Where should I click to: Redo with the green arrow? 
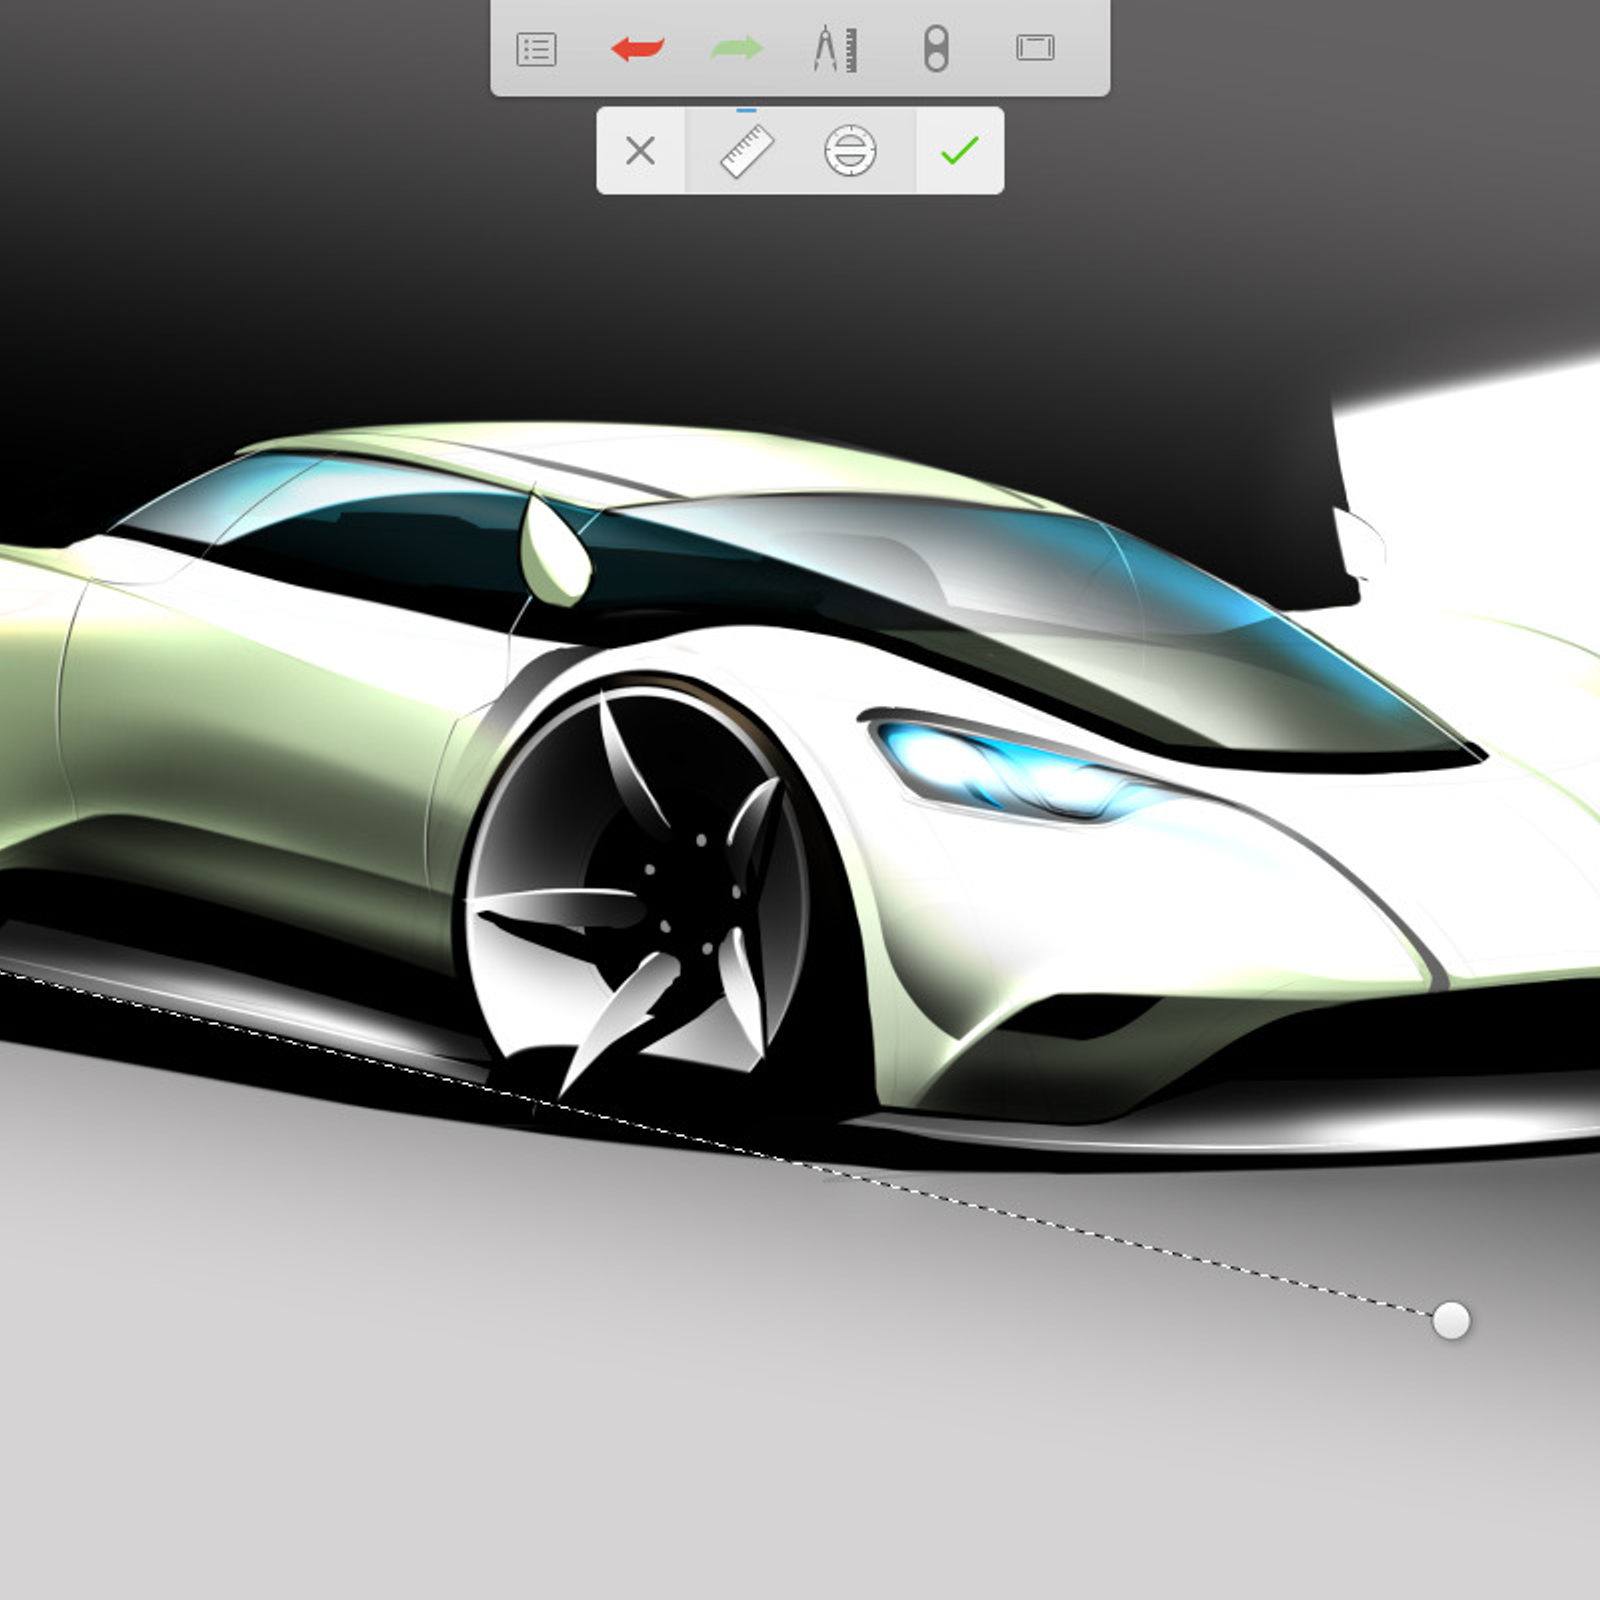(736, 48)
